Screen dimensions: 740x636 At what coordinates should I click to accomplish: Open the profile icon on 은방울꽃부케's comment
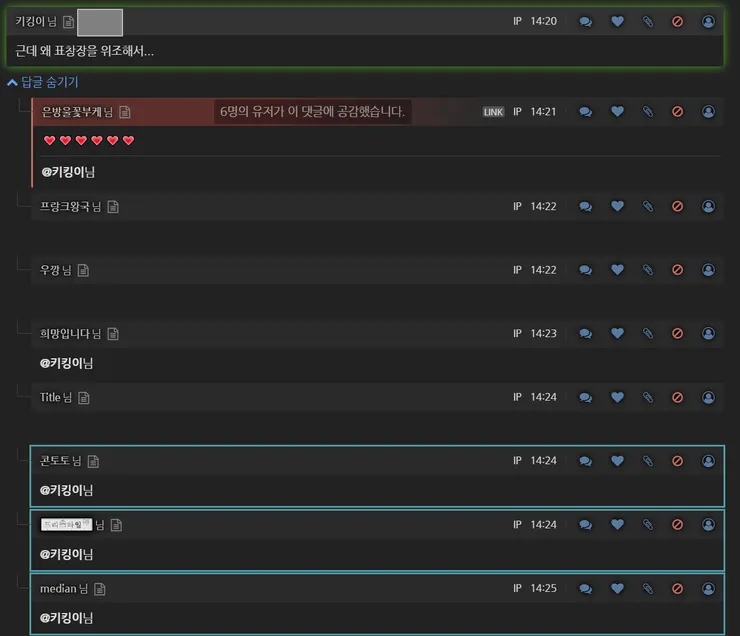708,112
